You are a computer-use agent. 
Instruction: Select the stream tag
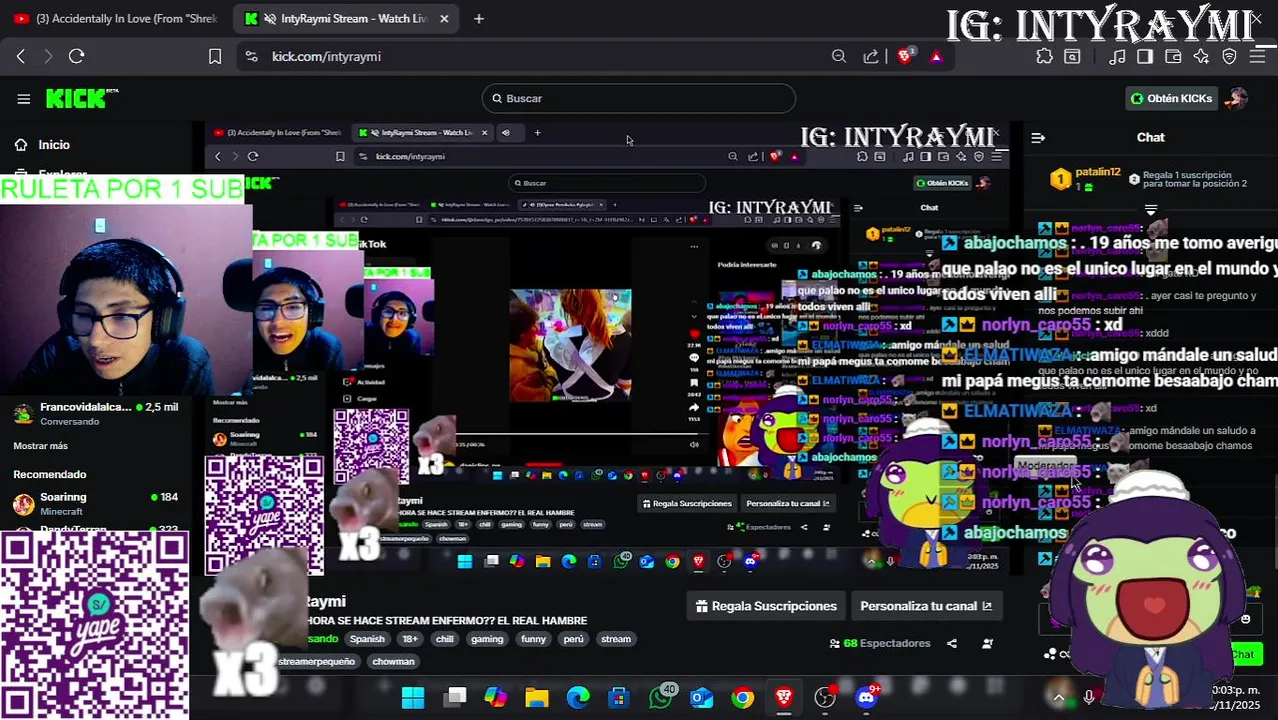(x=616, y=639)
